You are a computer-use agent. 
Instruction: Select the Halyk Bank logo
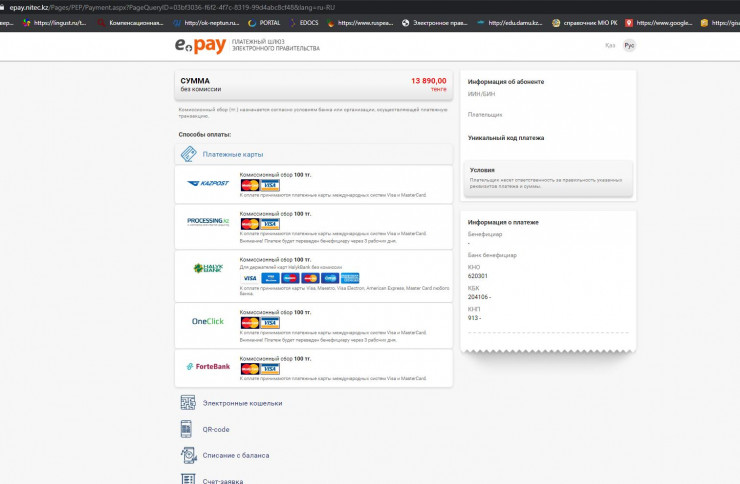point(208,268)
